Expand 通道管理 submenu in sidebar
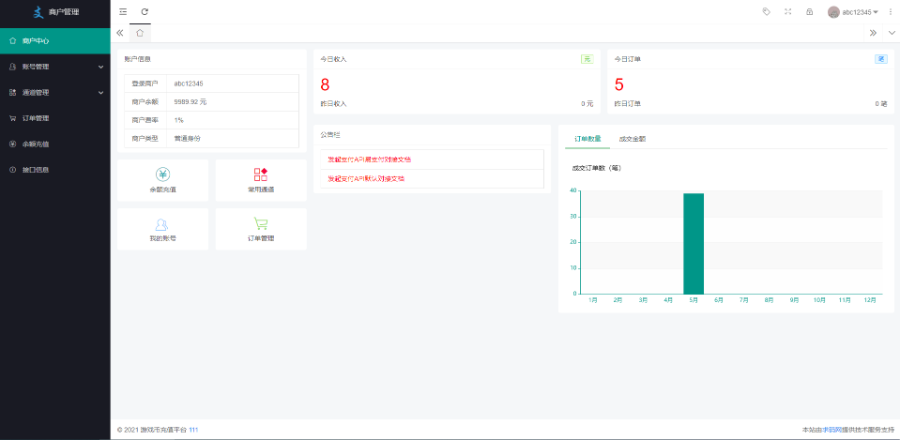Image resolution: width=900 pixels, height=440 pixels. (55, 93)
